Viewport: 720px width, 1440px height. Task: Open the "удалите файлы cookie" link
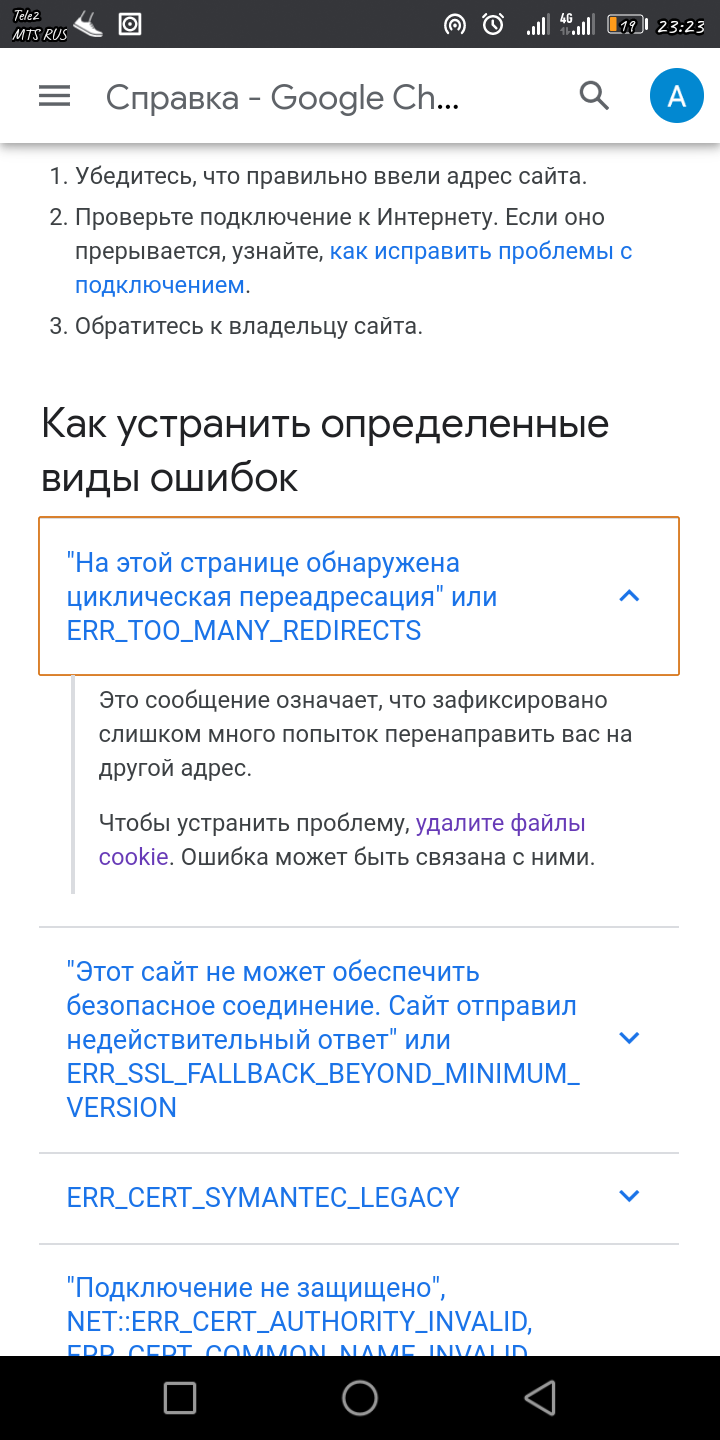500,824
